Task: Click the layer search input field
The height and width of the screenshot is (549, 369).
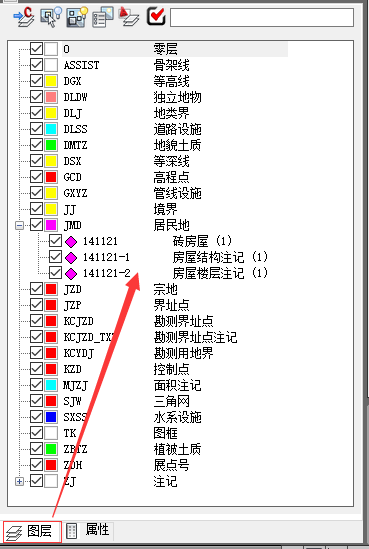Action: point(262,17)
